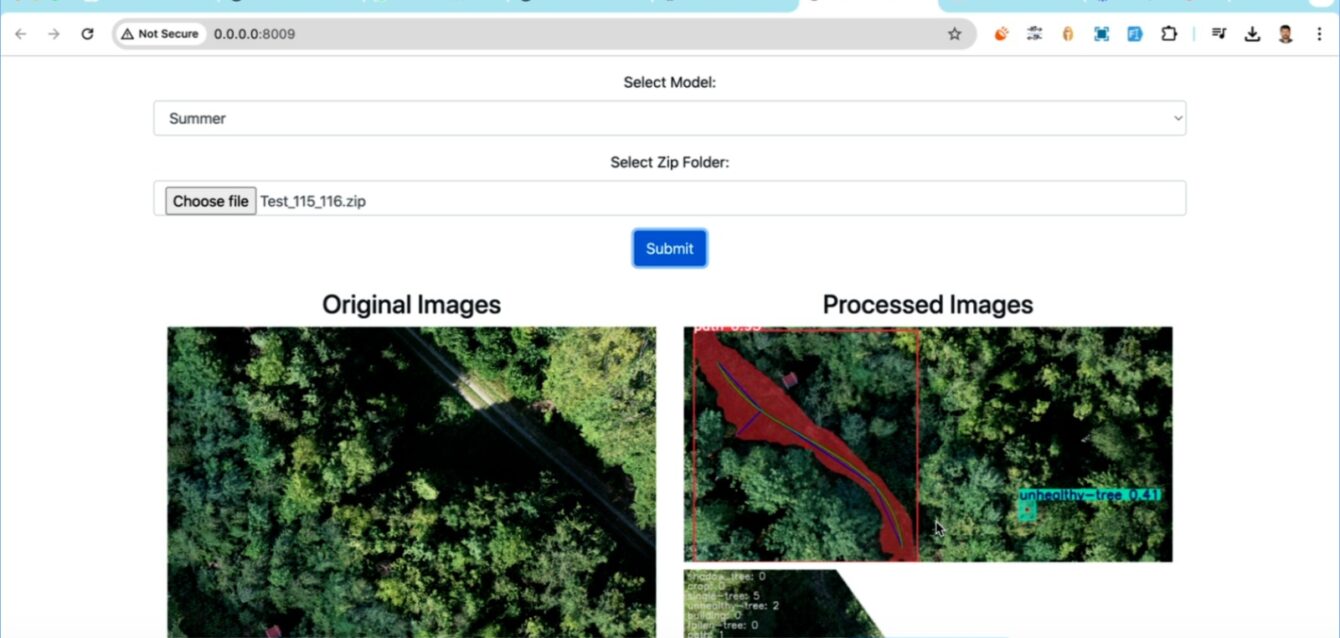Open the processed image with red path
Screen dimensions: 1340x638
coord(927,444)
